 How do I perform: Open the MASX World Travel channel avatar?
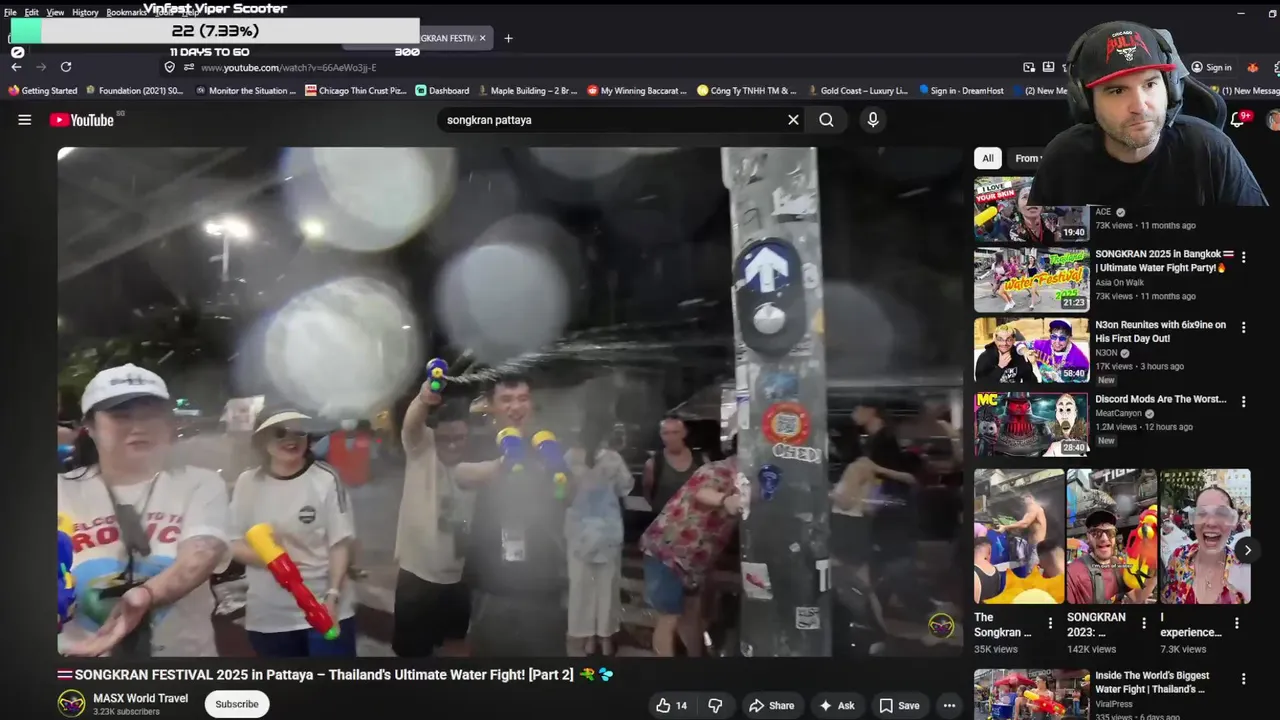pos(71,704)
